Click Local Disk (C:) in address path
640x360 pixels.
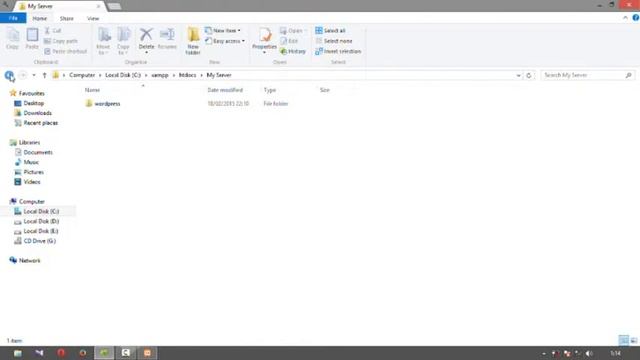click(x=123, y=75)
